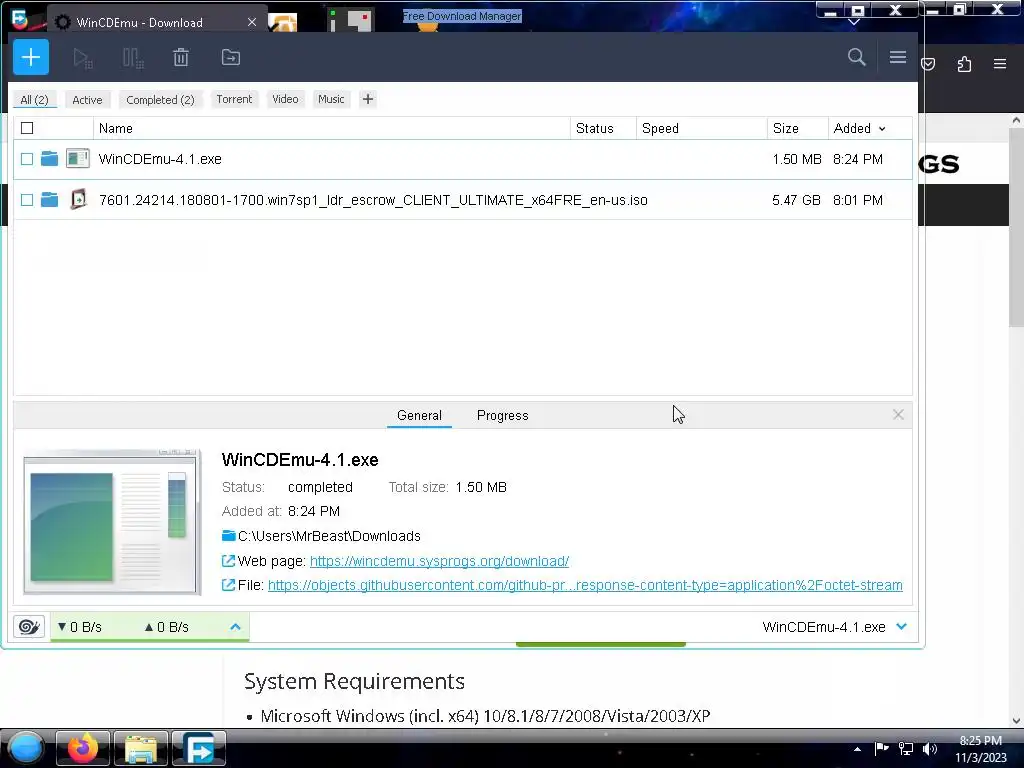Click Firefox icon in the taskbar
This screenshot has height=768, width=1024.
[x=83, y=748]
